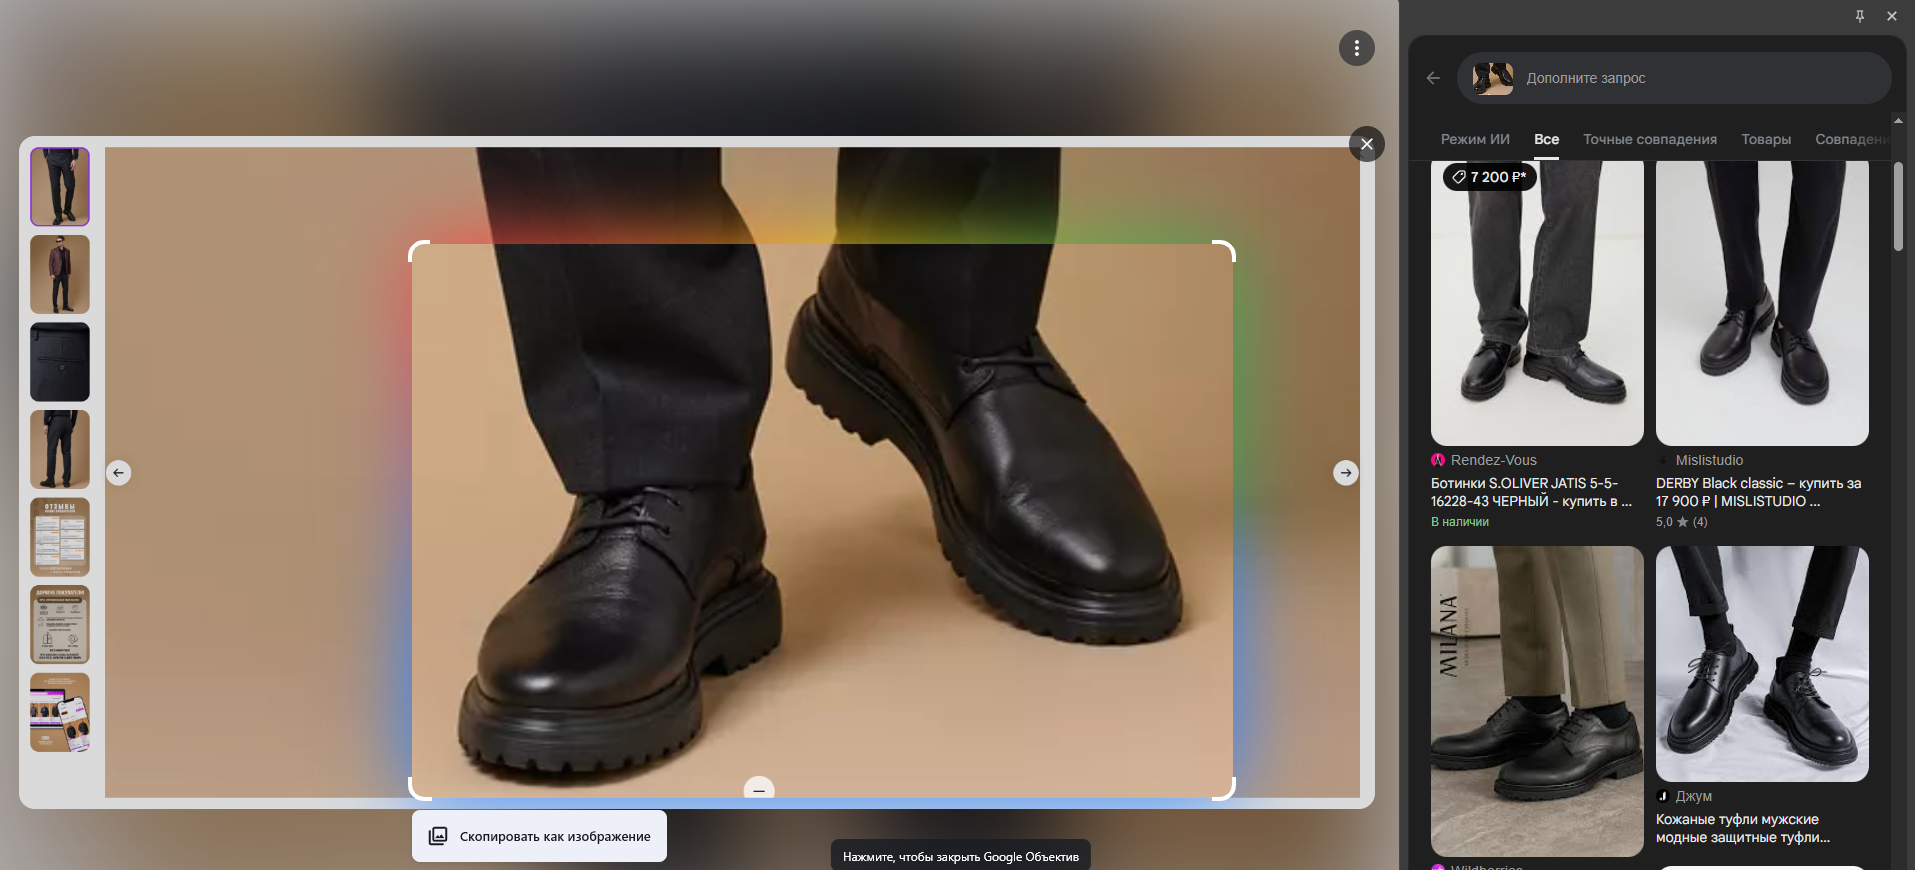Image resolution: width=1915 pixels, height=870 pixels.
Task: Open the Джум leather shoes result image
Action: [x=1762, y=664]
